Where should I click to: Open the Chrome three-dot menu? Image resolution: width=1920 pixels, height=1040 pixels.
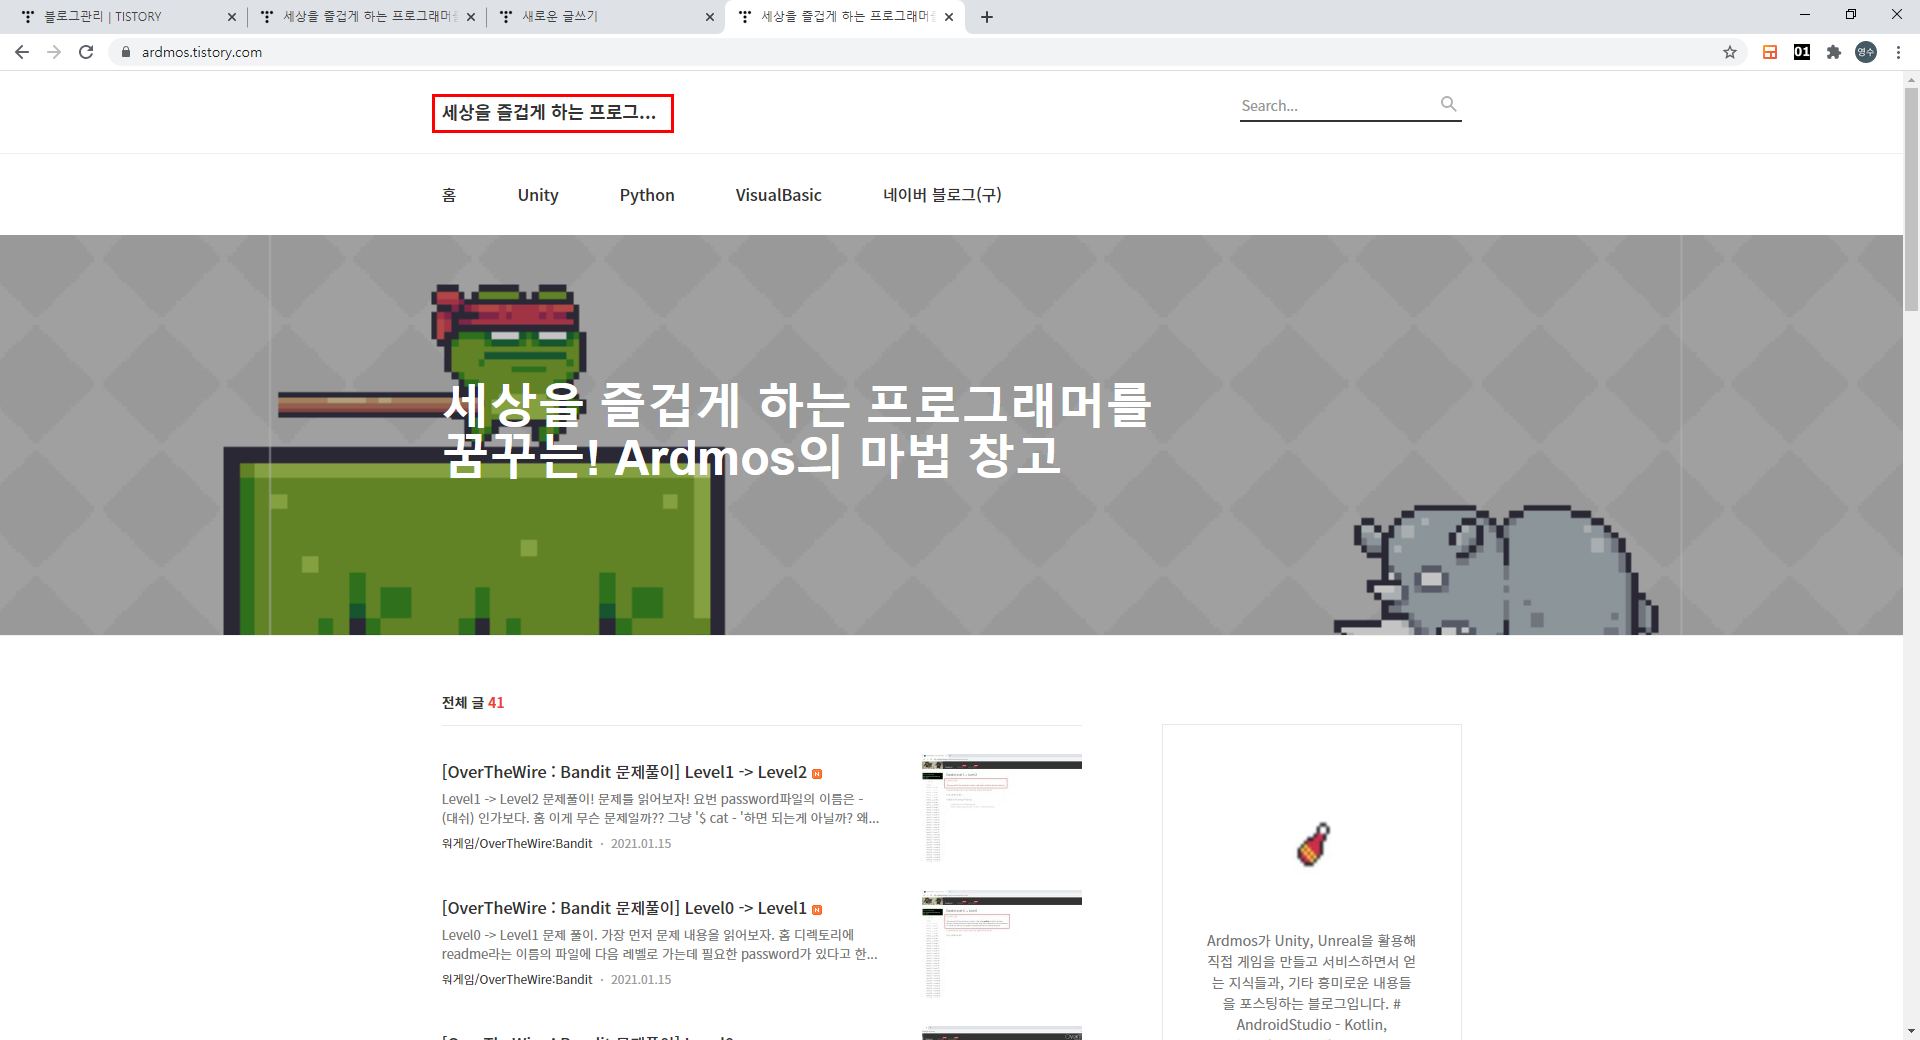(x=1898, y=52)
